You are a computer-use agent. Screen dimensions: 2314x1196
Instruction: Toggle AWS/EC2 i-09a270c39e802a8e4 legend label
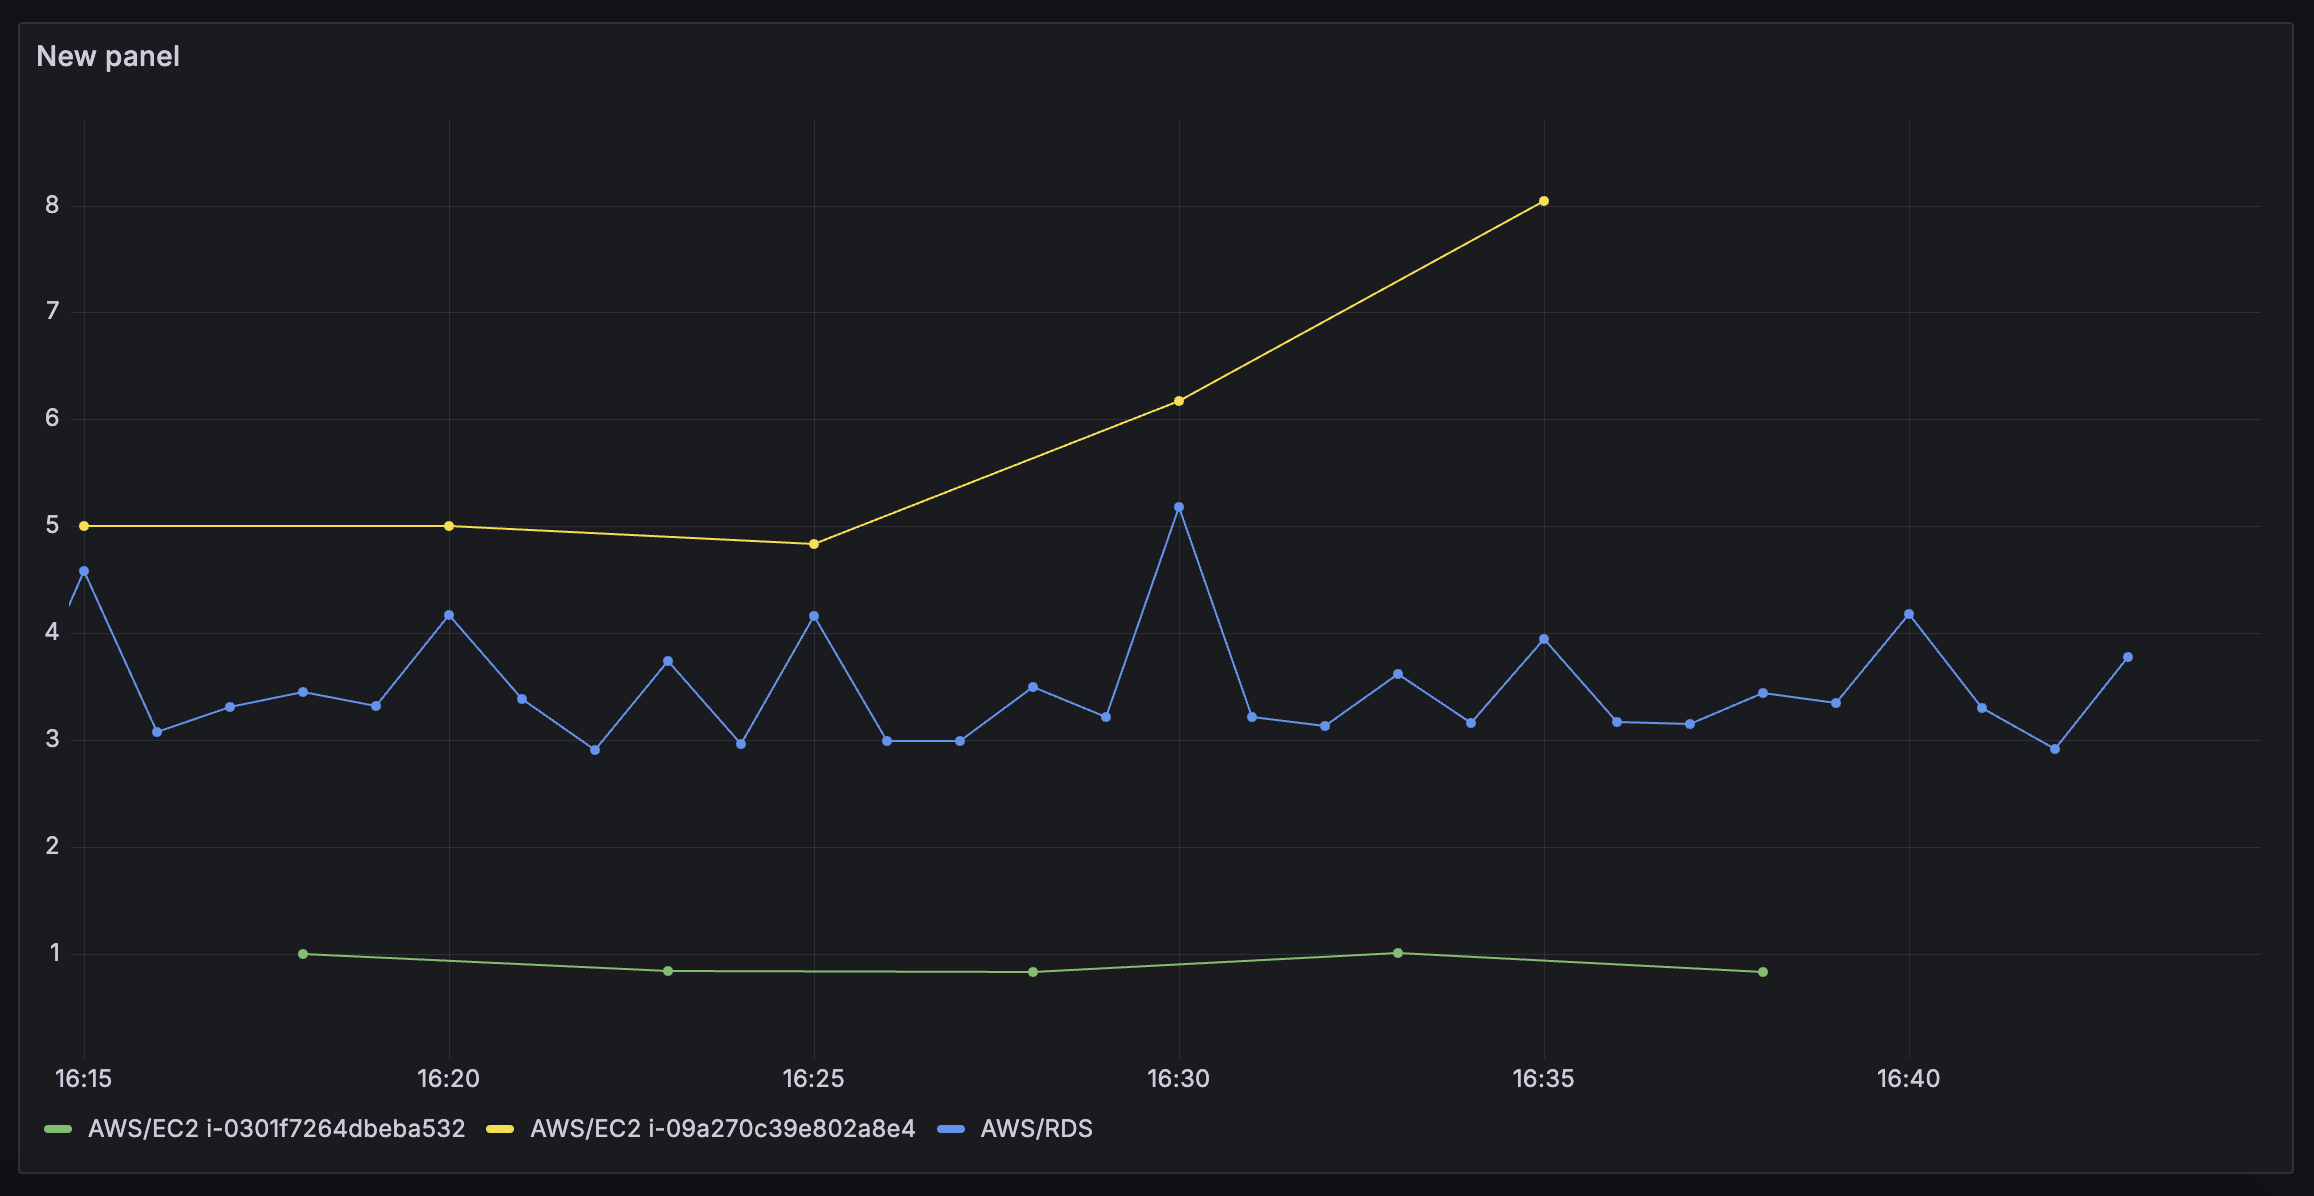coord(722,1129)
